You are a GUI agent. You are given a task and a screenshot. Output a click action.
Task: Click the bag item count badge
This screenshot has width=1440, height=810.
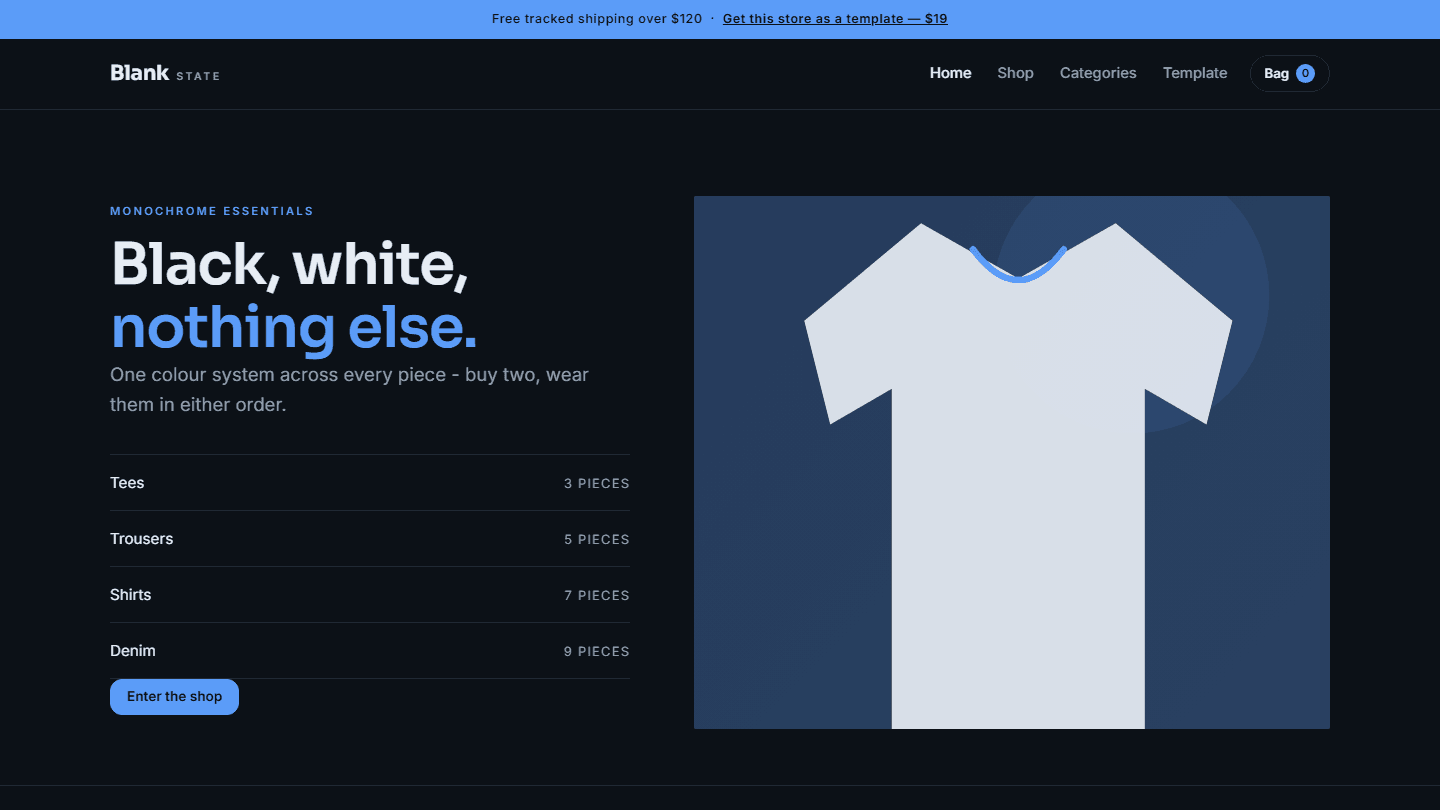[1305, 73]
